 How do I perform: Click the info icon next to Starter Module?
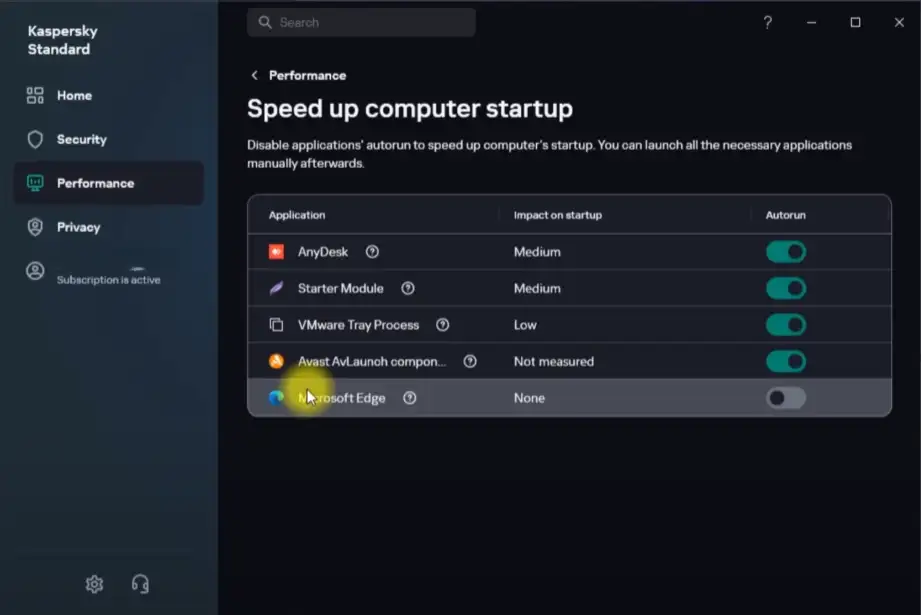408,288
